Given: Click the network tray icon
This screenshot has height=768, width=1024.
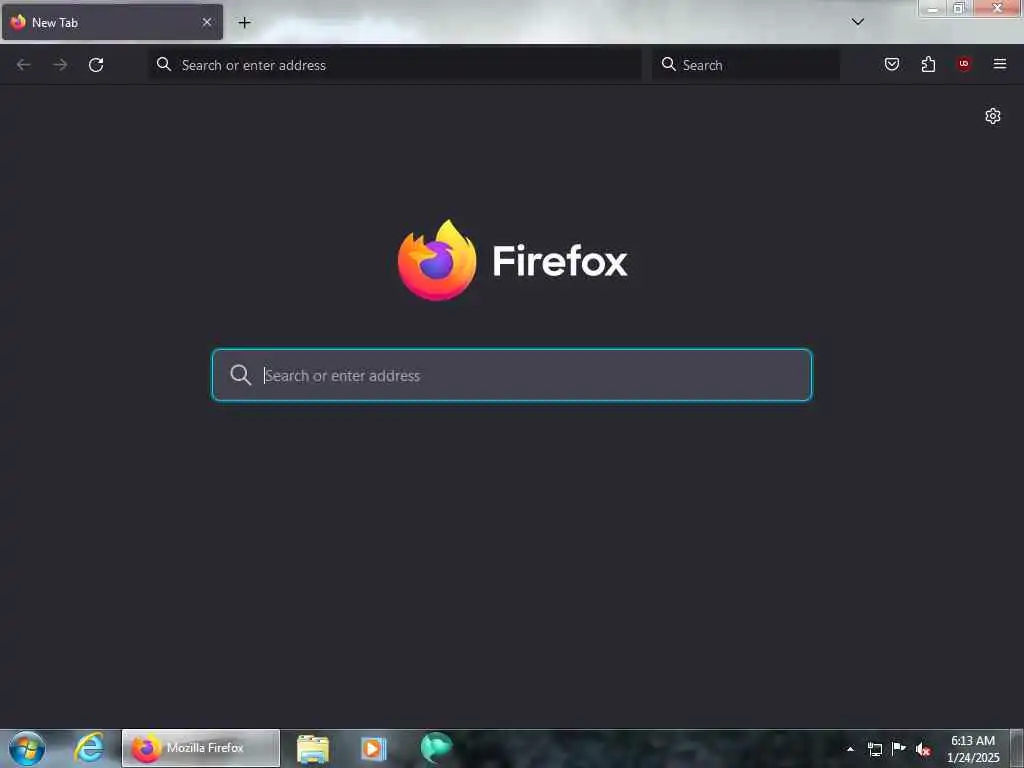Looking at the screenshot, I should pos(874,749).
